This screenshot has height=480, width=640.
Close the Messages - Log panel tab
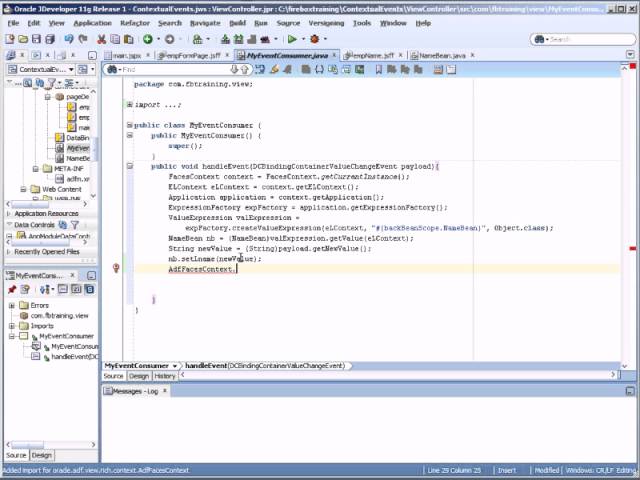165,391
